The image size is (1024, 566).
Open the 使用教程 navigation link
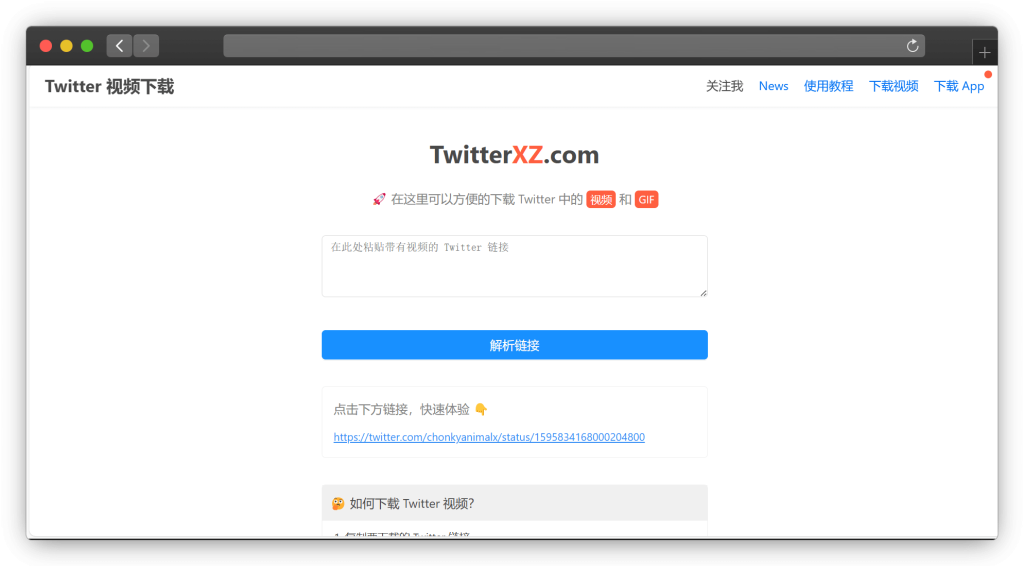tap(828, 86)
